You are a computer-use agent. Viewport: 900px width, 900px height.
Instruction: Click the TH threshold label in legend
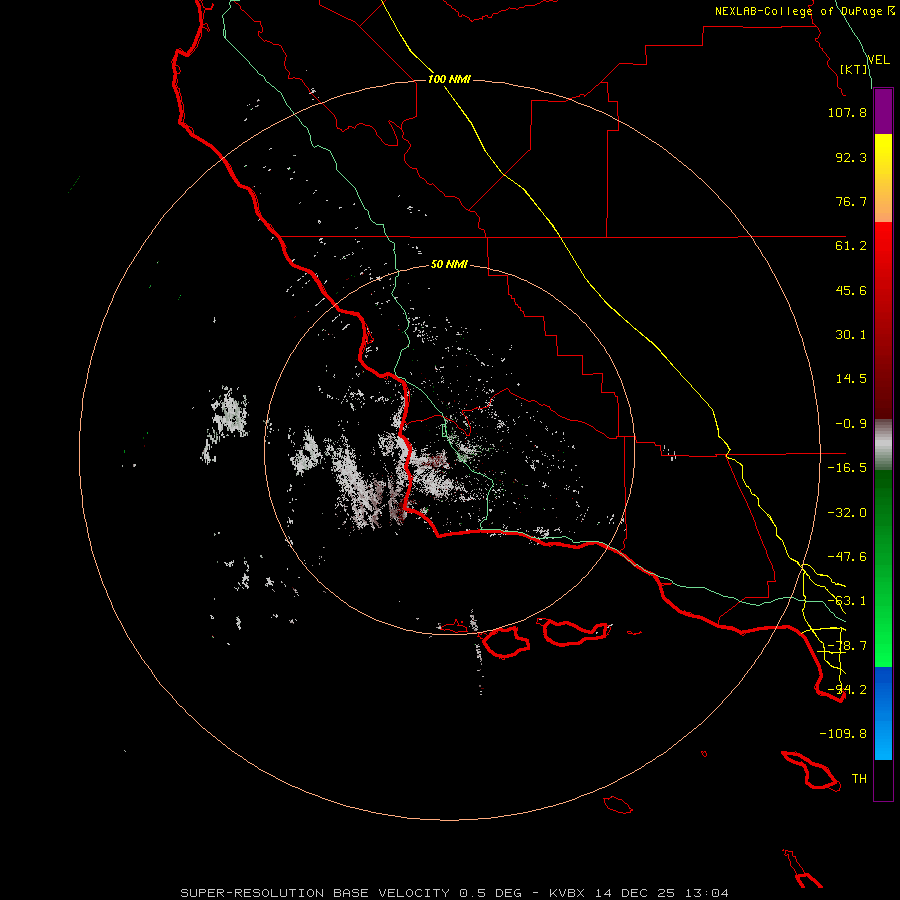pos(859,779)
